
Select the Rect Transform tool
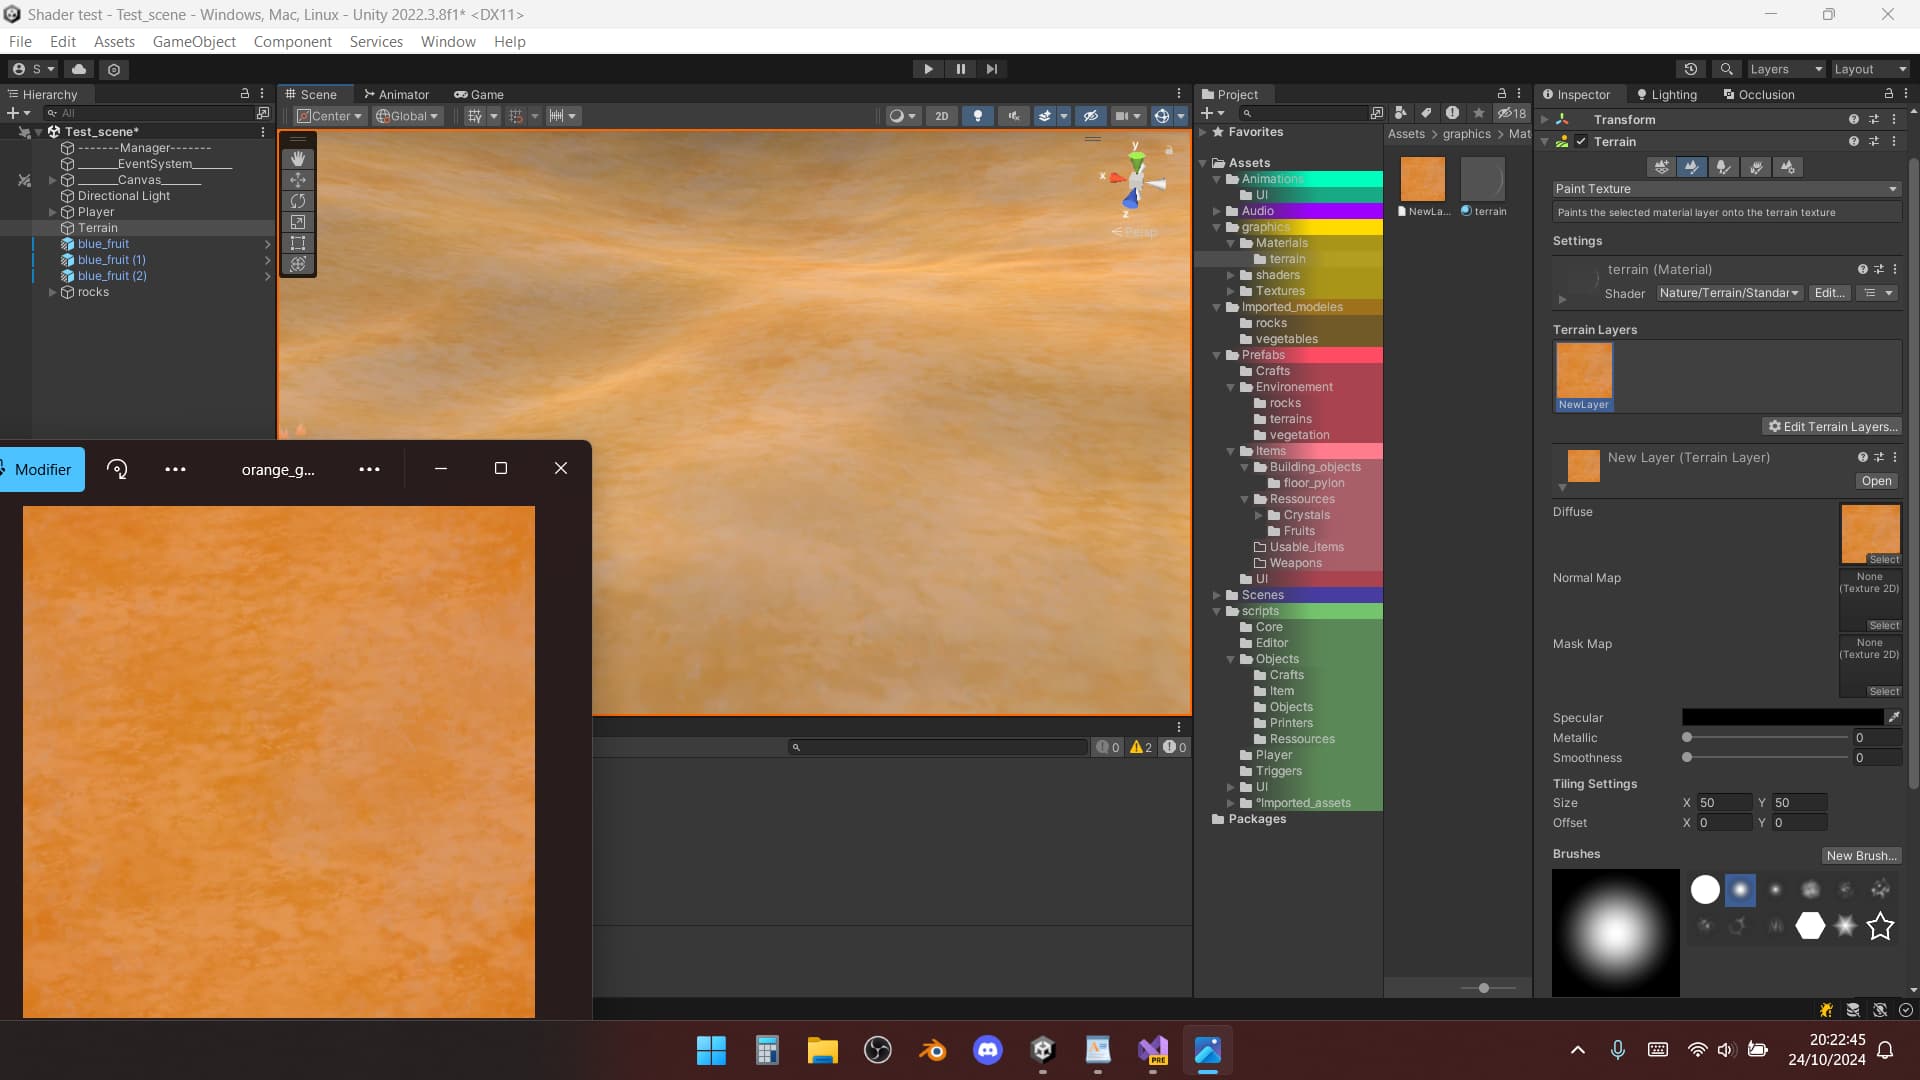tap(298, 243)
